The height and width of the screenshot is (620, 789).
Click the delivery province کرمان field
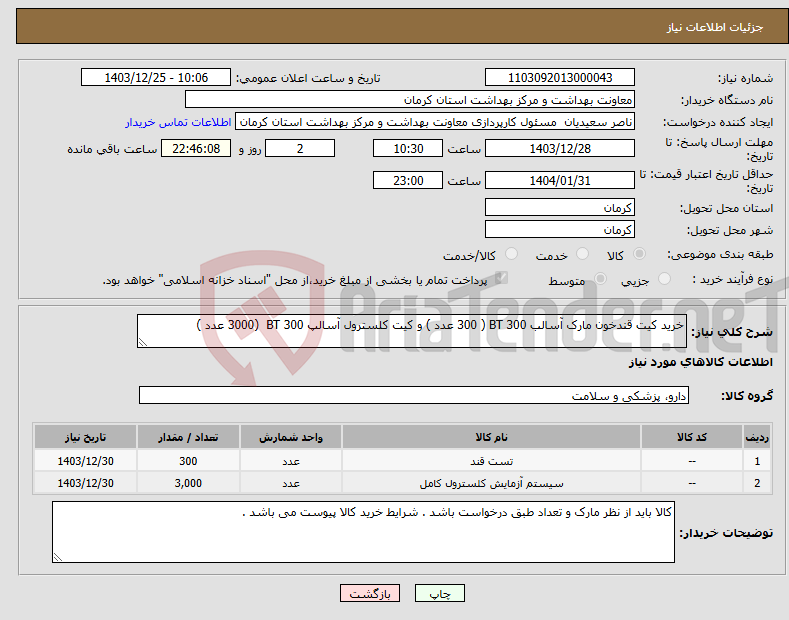click(x=560, y=207)
